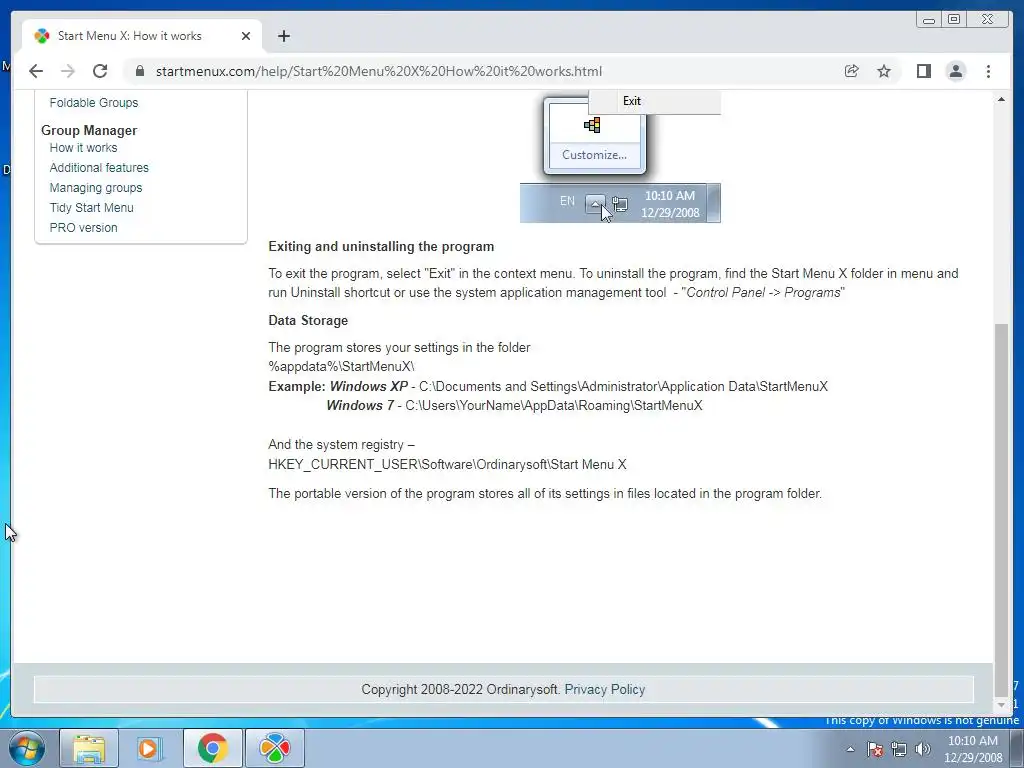Close the Start Menu X tab
1024x768 pixels.
coord(246,36)
